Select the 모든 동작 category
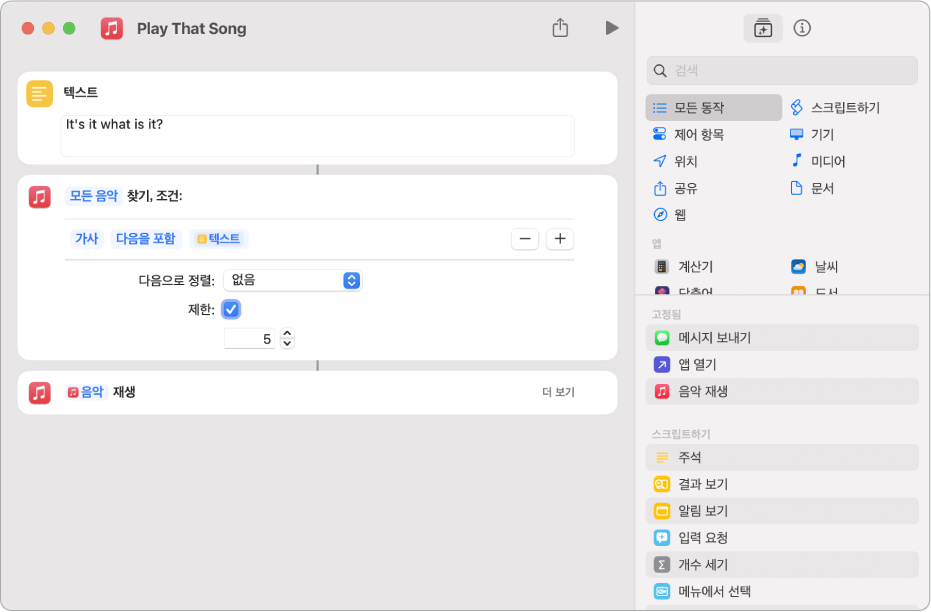This screenshot has width=931, height=612. (714, 107)
